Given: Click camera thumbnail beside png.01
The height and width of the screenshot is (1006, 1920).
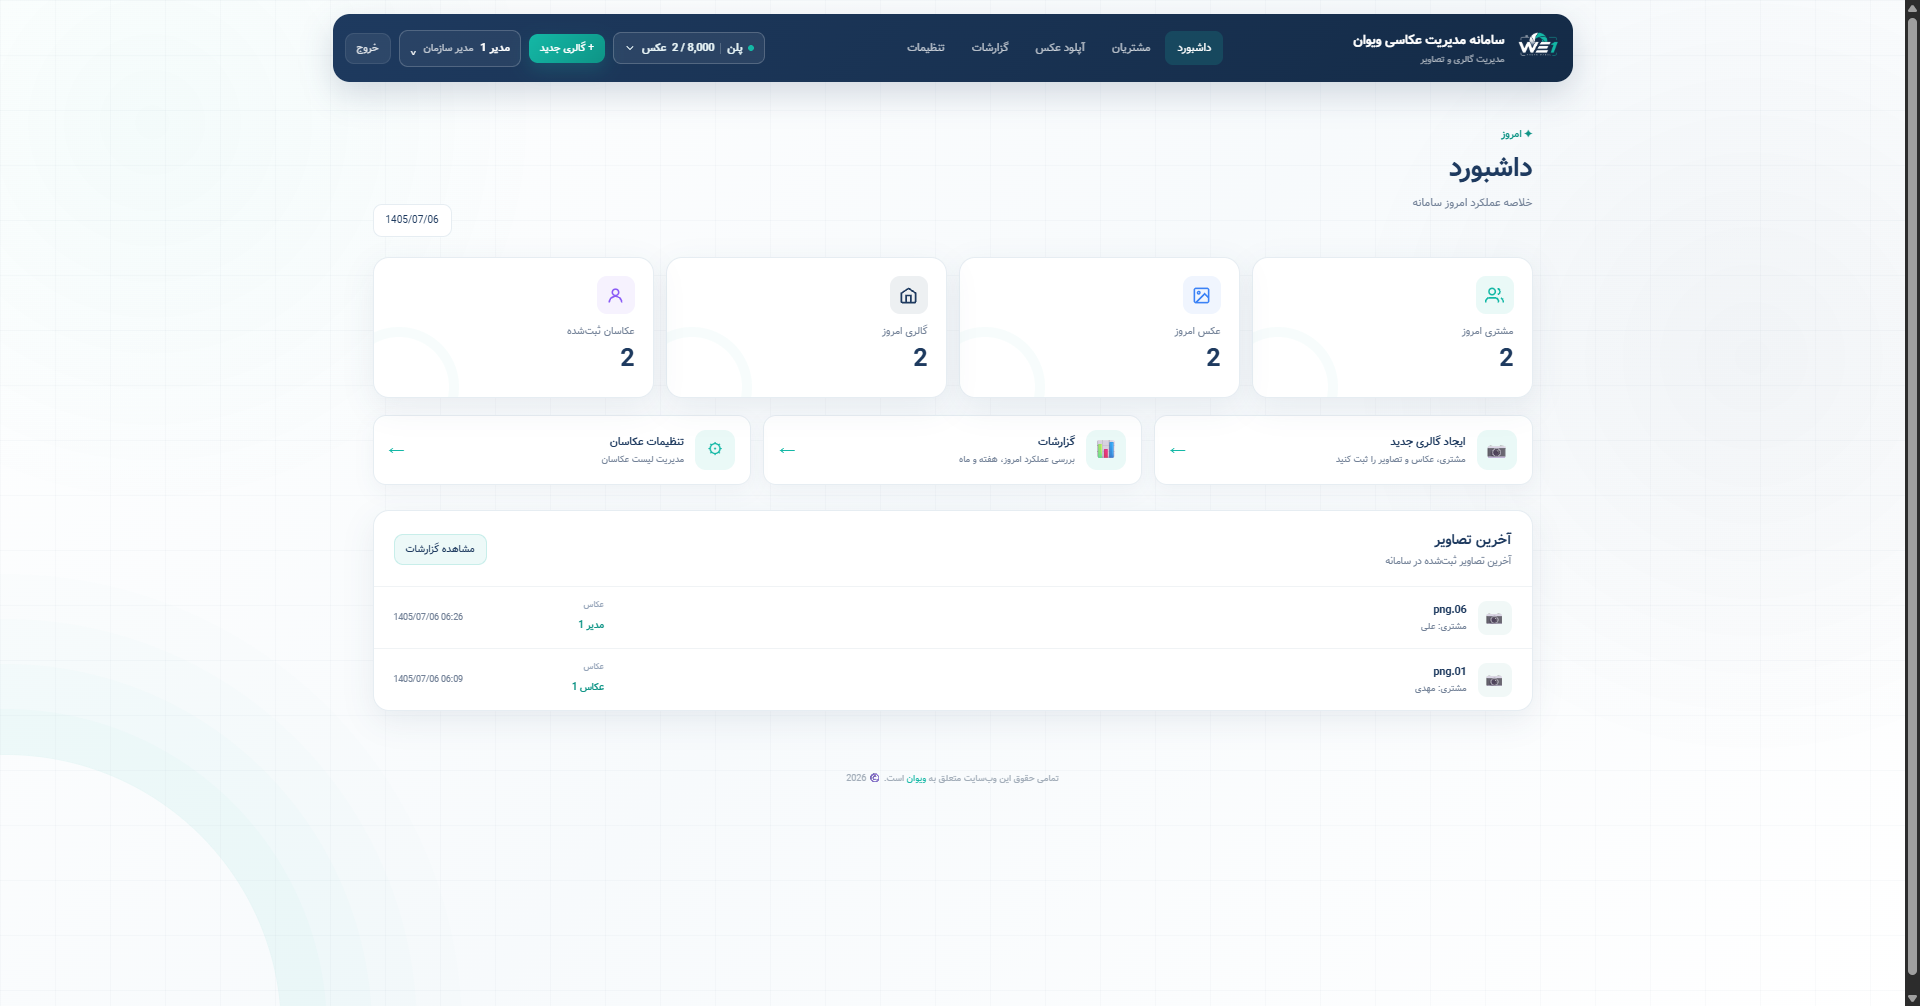Looking at the screenshot, I should [x=1494, y=681].
